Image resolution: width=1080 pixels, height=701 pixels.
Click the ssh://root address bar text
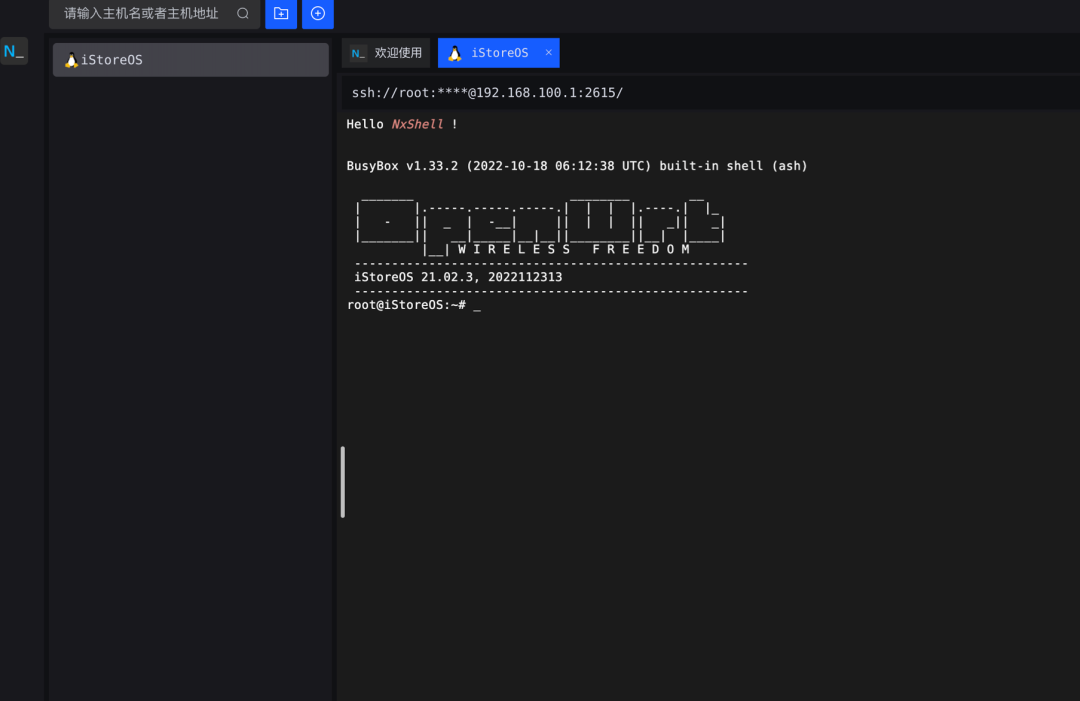click(487, 93)
